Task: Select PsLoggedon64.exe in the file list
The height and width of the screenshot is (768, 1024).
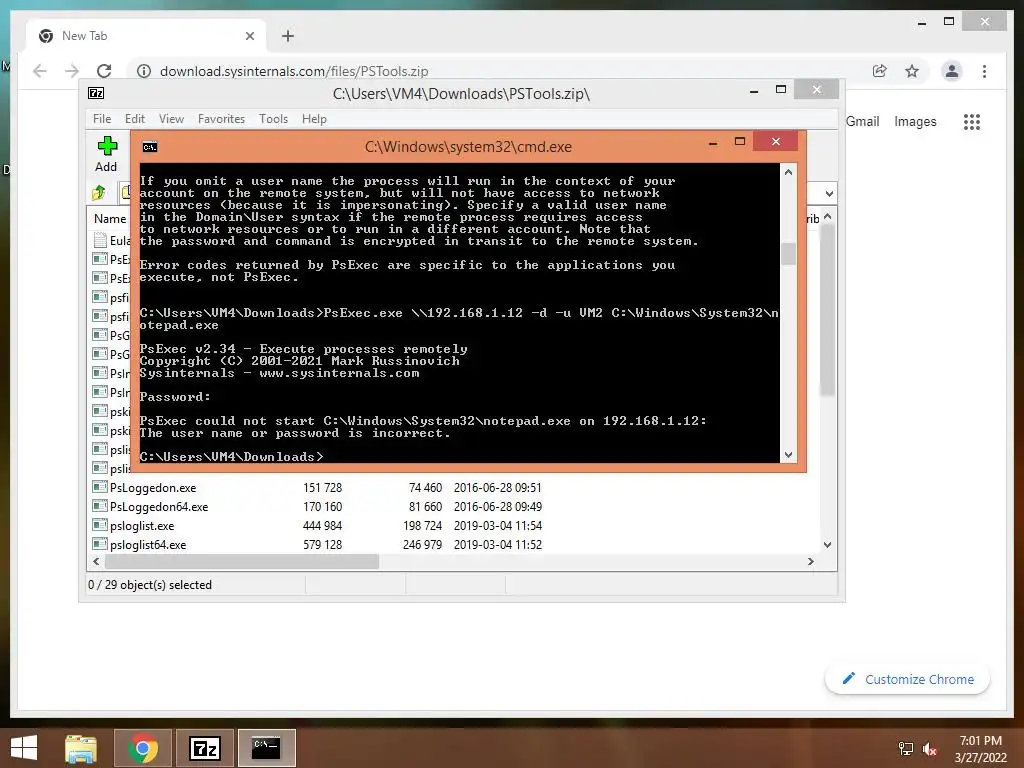Action: (x=159, y=507)
